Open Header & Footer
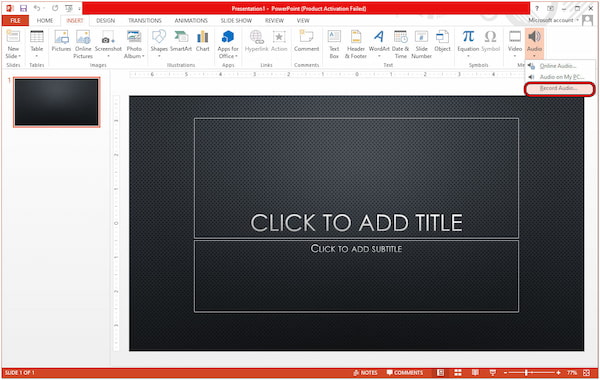Screen dimensions: 600x380 356,44
